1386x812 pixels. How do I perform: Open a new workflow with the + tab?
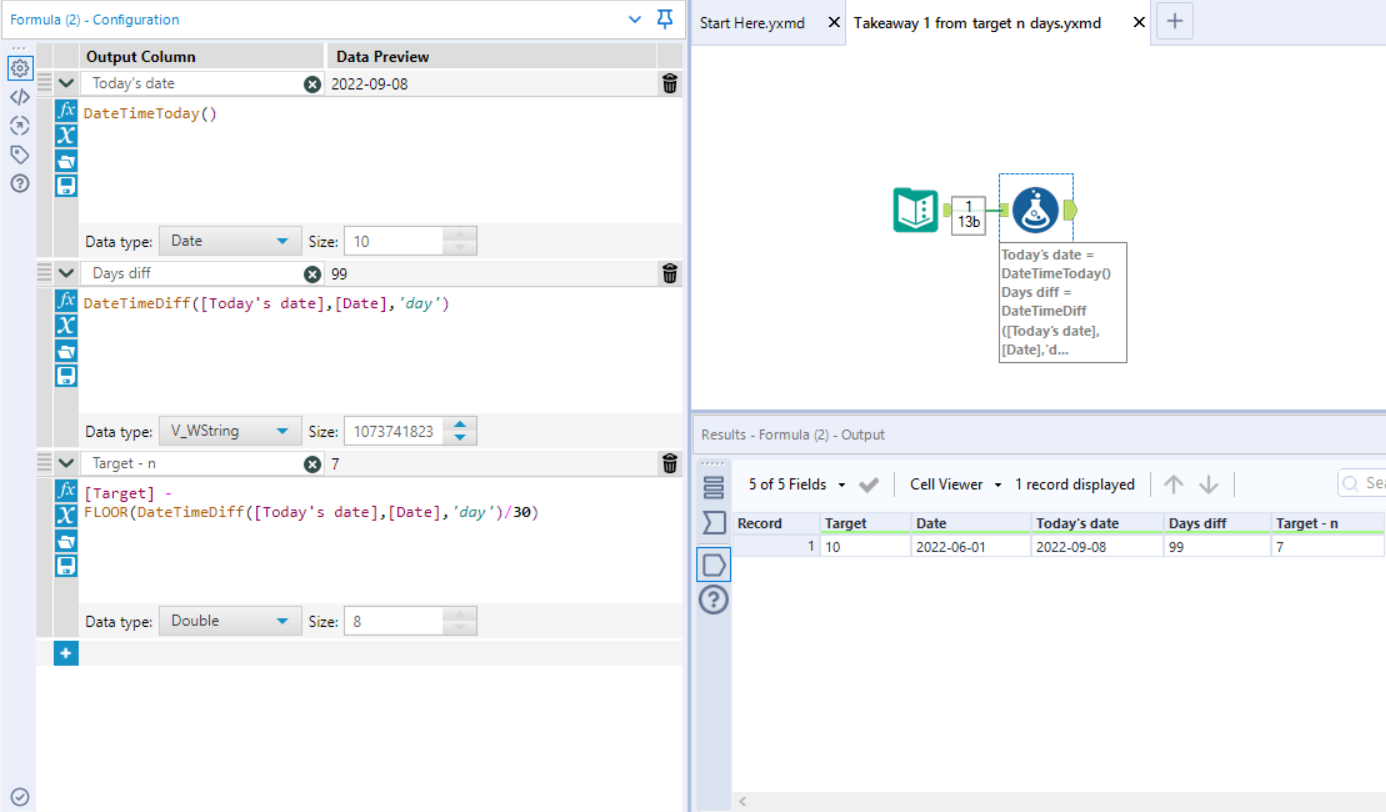click(1174, 21)
